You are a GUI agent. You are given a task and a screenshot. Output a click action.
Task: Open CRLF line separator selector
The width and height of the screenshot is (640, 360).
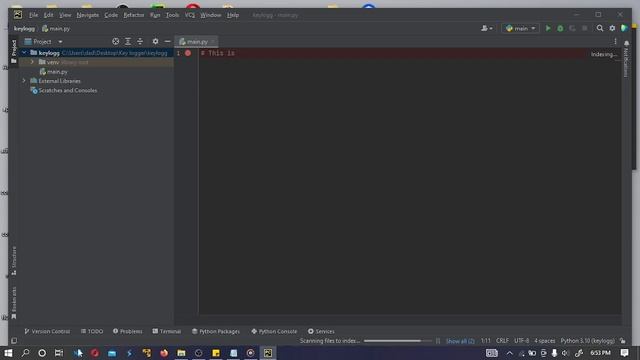coord(502,341)
